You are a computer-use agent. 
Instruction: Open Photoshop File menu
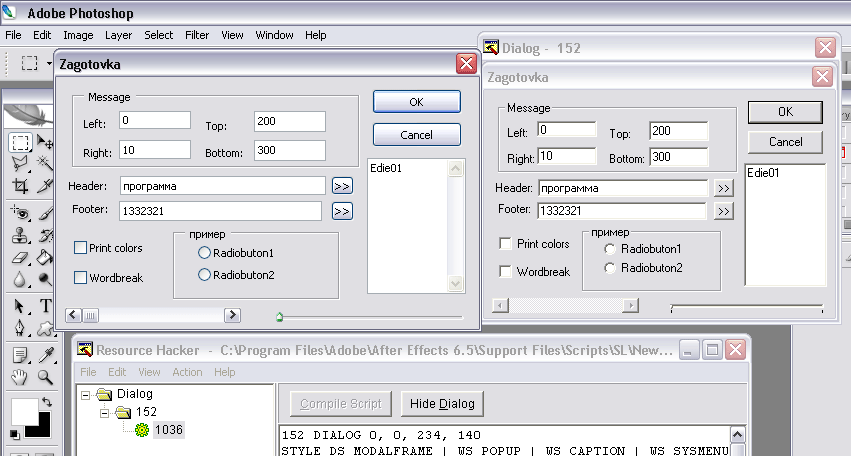point(13,35)
